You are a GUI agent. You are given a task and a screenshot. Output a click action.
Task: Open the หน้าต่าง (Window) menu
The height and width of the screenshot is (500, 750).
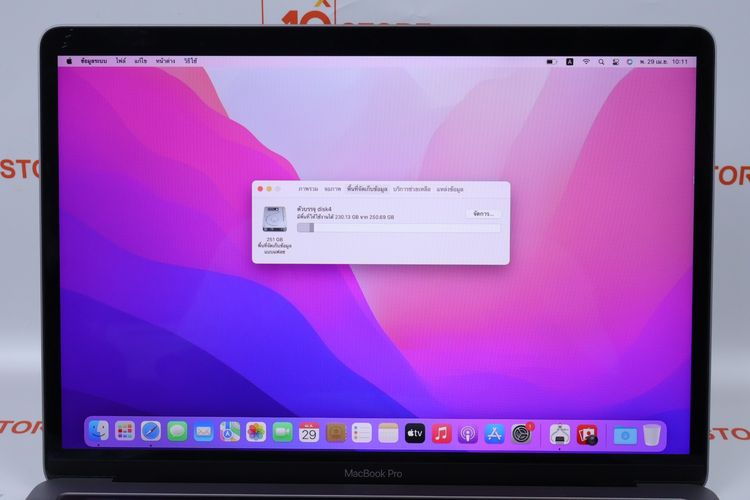165,61
